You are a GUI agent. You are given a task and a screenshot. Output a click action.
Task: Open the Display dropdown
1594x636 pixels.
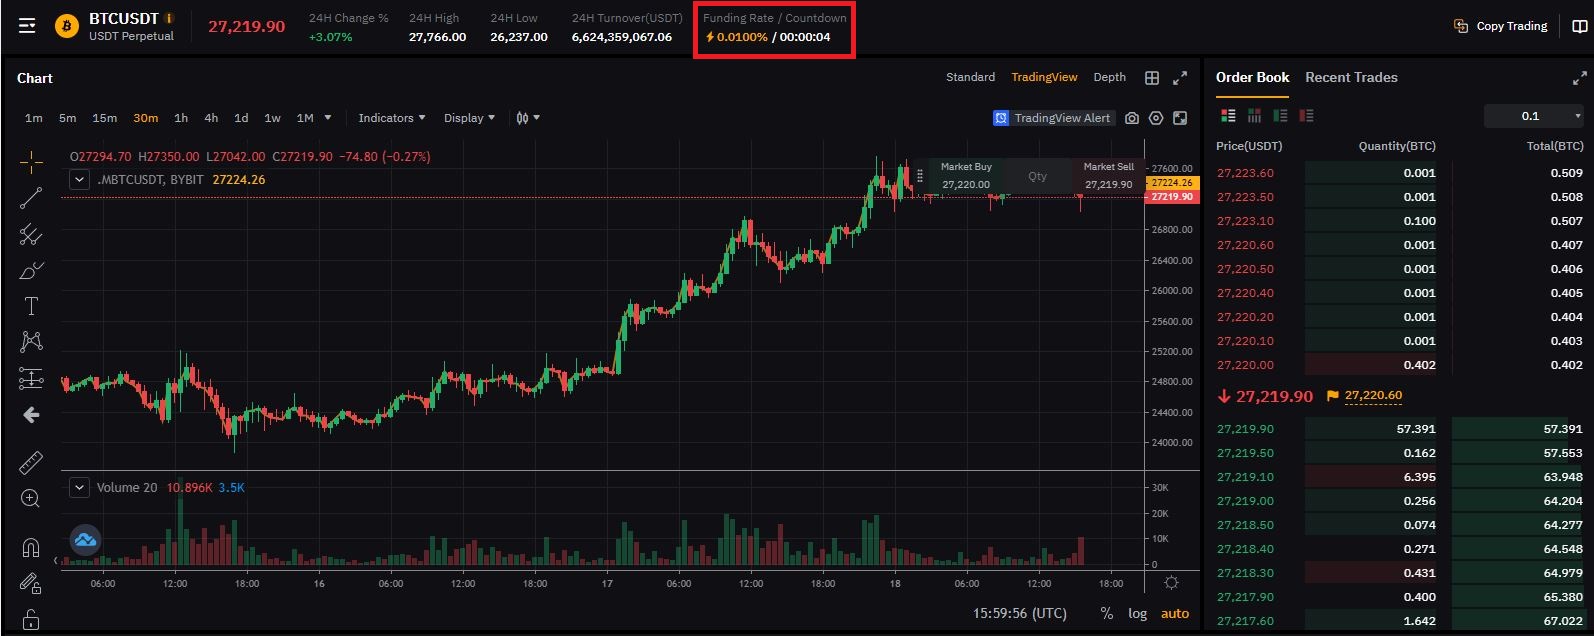[469, 118]
